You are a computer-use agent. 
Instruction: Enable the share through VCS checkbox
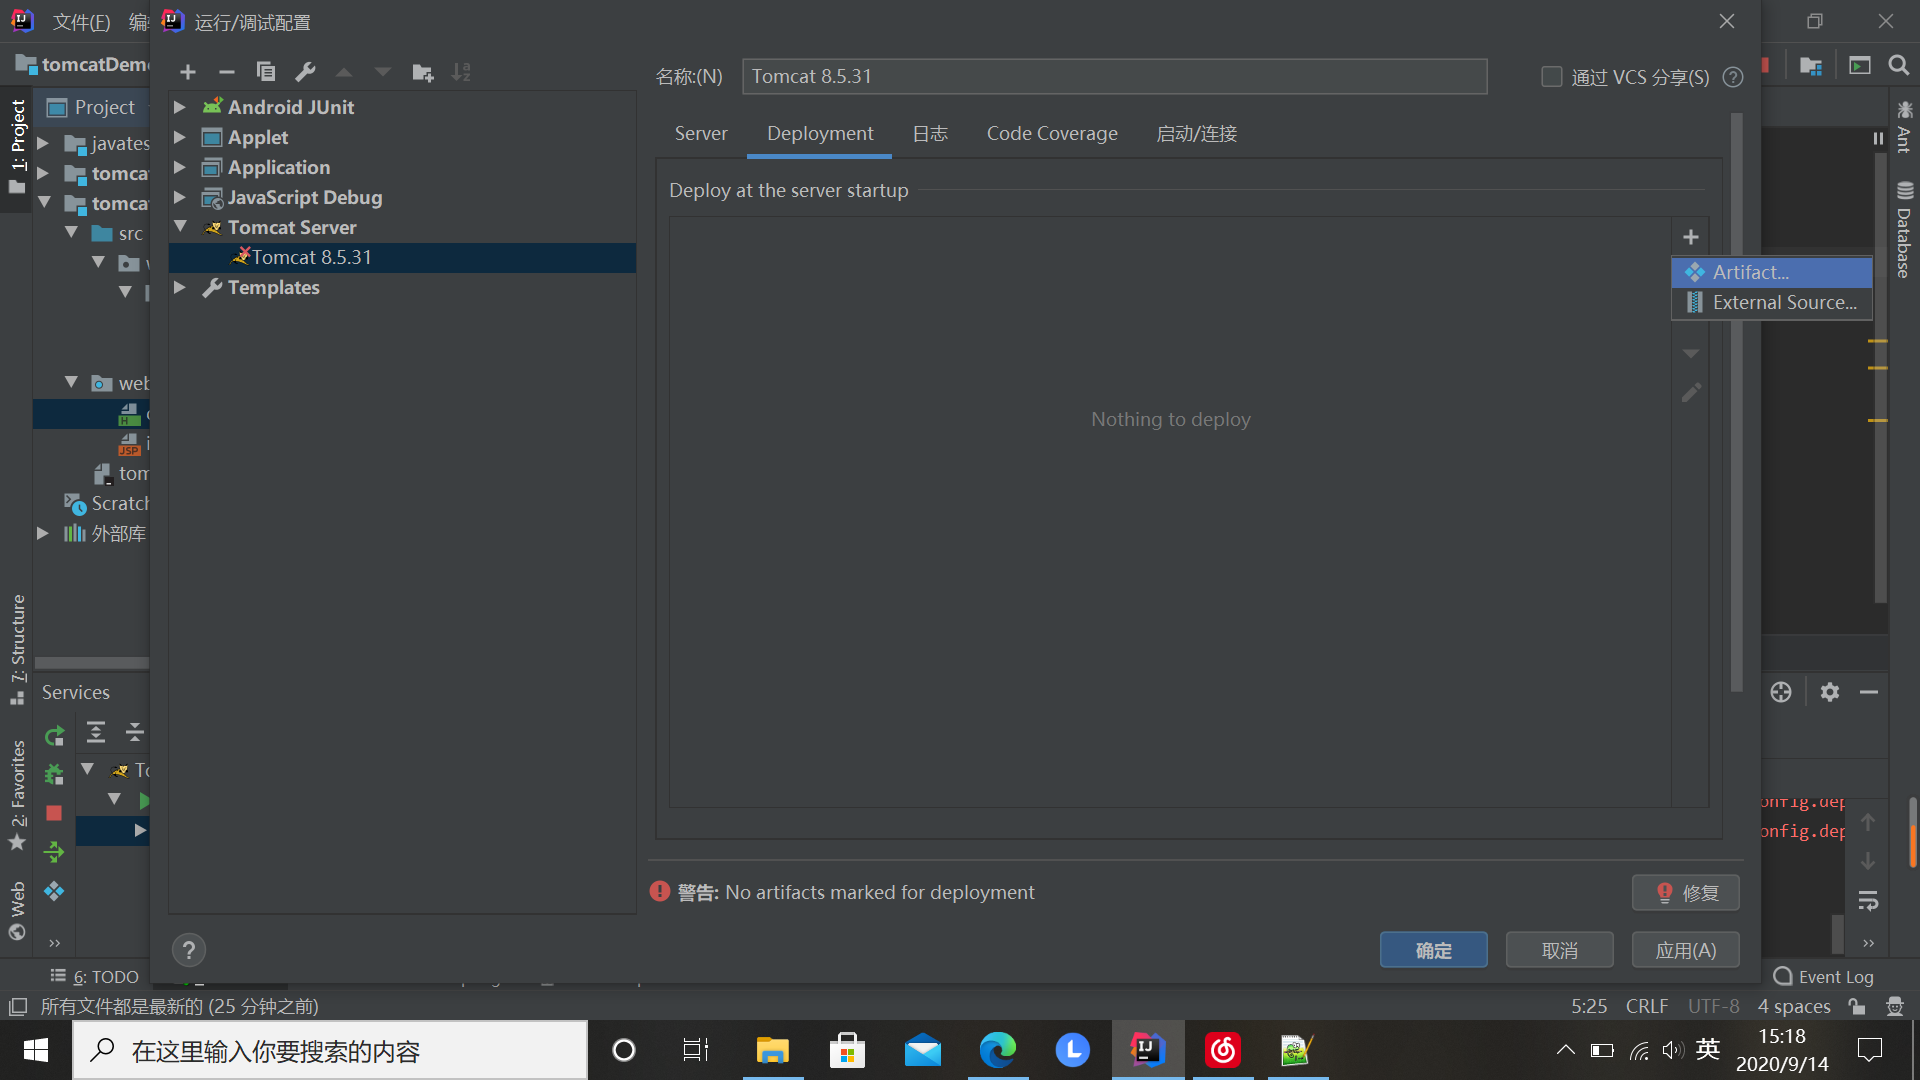click(x=1551, y=77)
